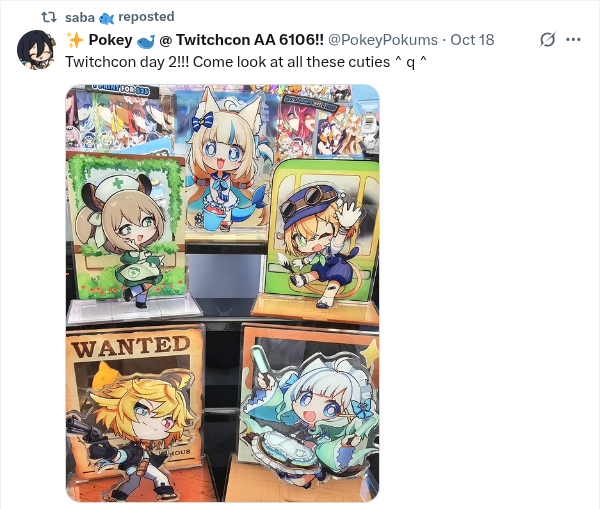Click the Pokey display name
This screenshot has width=602, height=509.
pos(111,40)
